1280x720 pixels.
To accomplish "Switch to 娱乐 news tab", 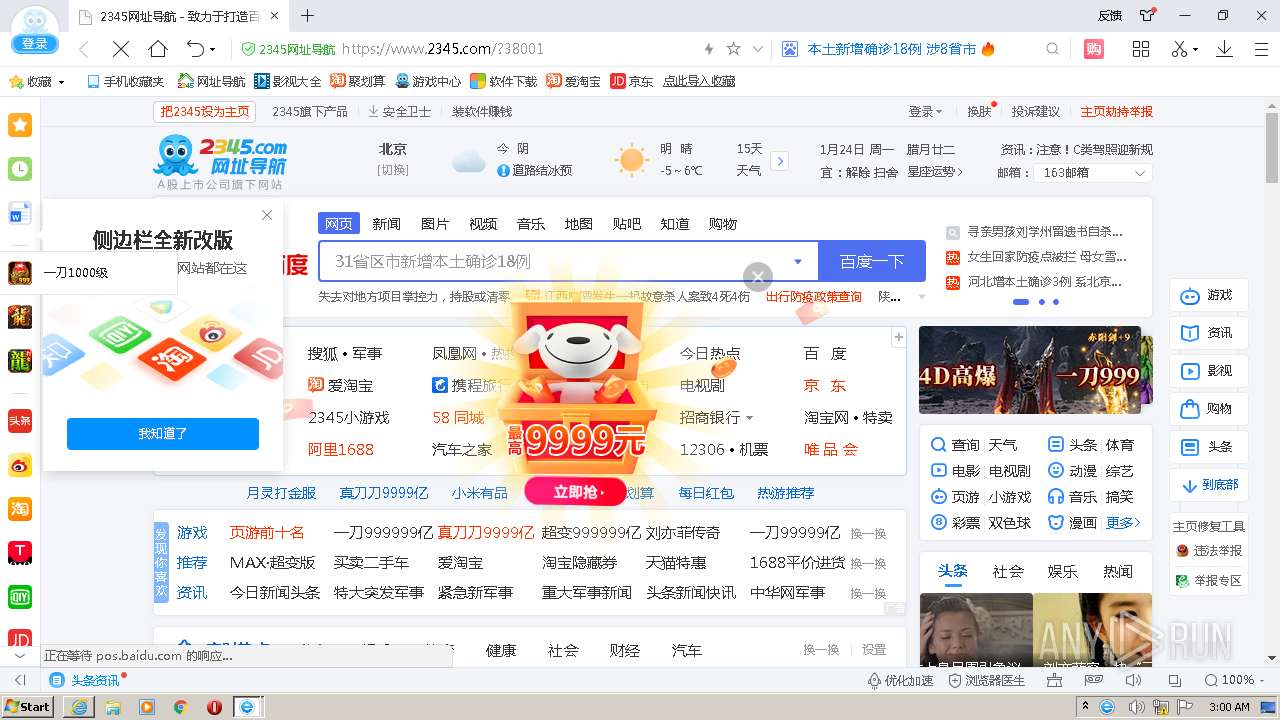I will tap(1062, 571).
